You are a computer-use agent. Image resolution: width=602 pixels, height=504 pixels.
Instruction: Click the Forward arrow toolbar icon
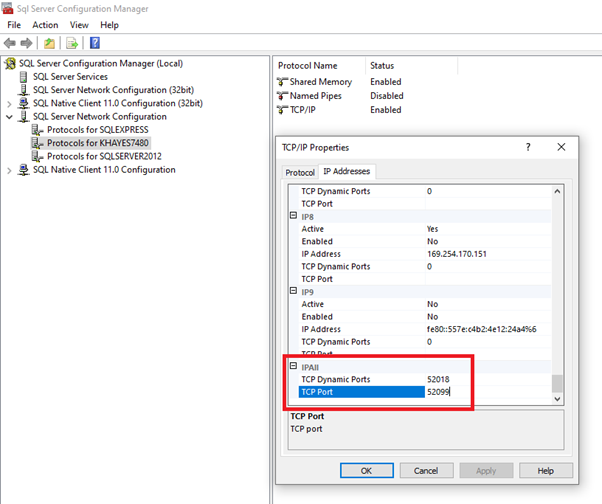[x=26, y=43]
